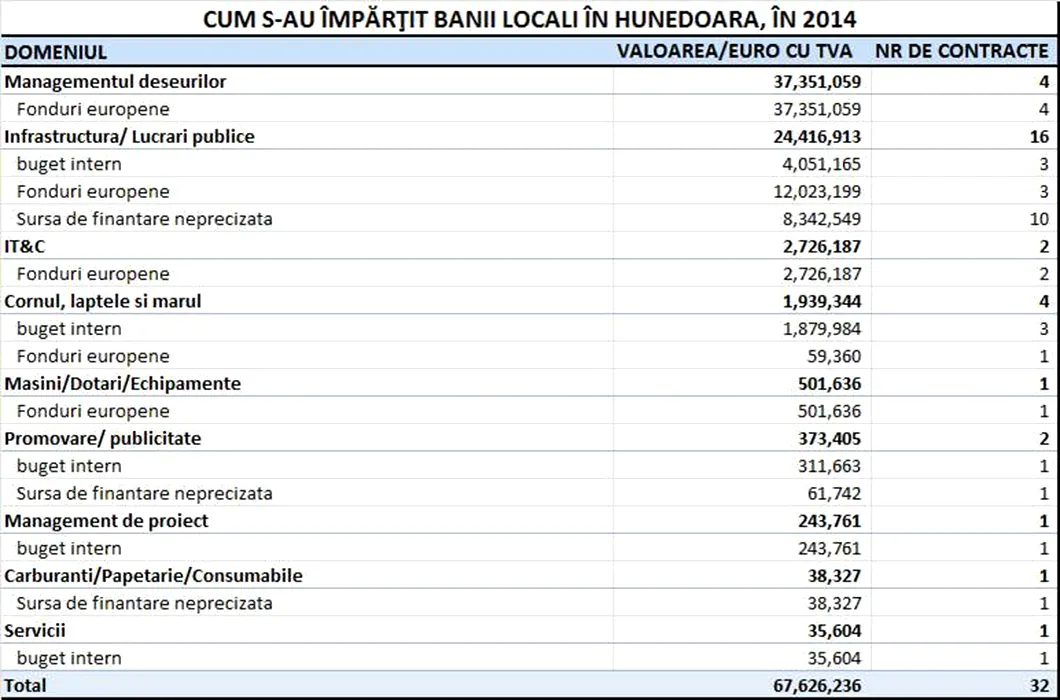
Task: Click the Total row label
Action: [x=26, y=686]
